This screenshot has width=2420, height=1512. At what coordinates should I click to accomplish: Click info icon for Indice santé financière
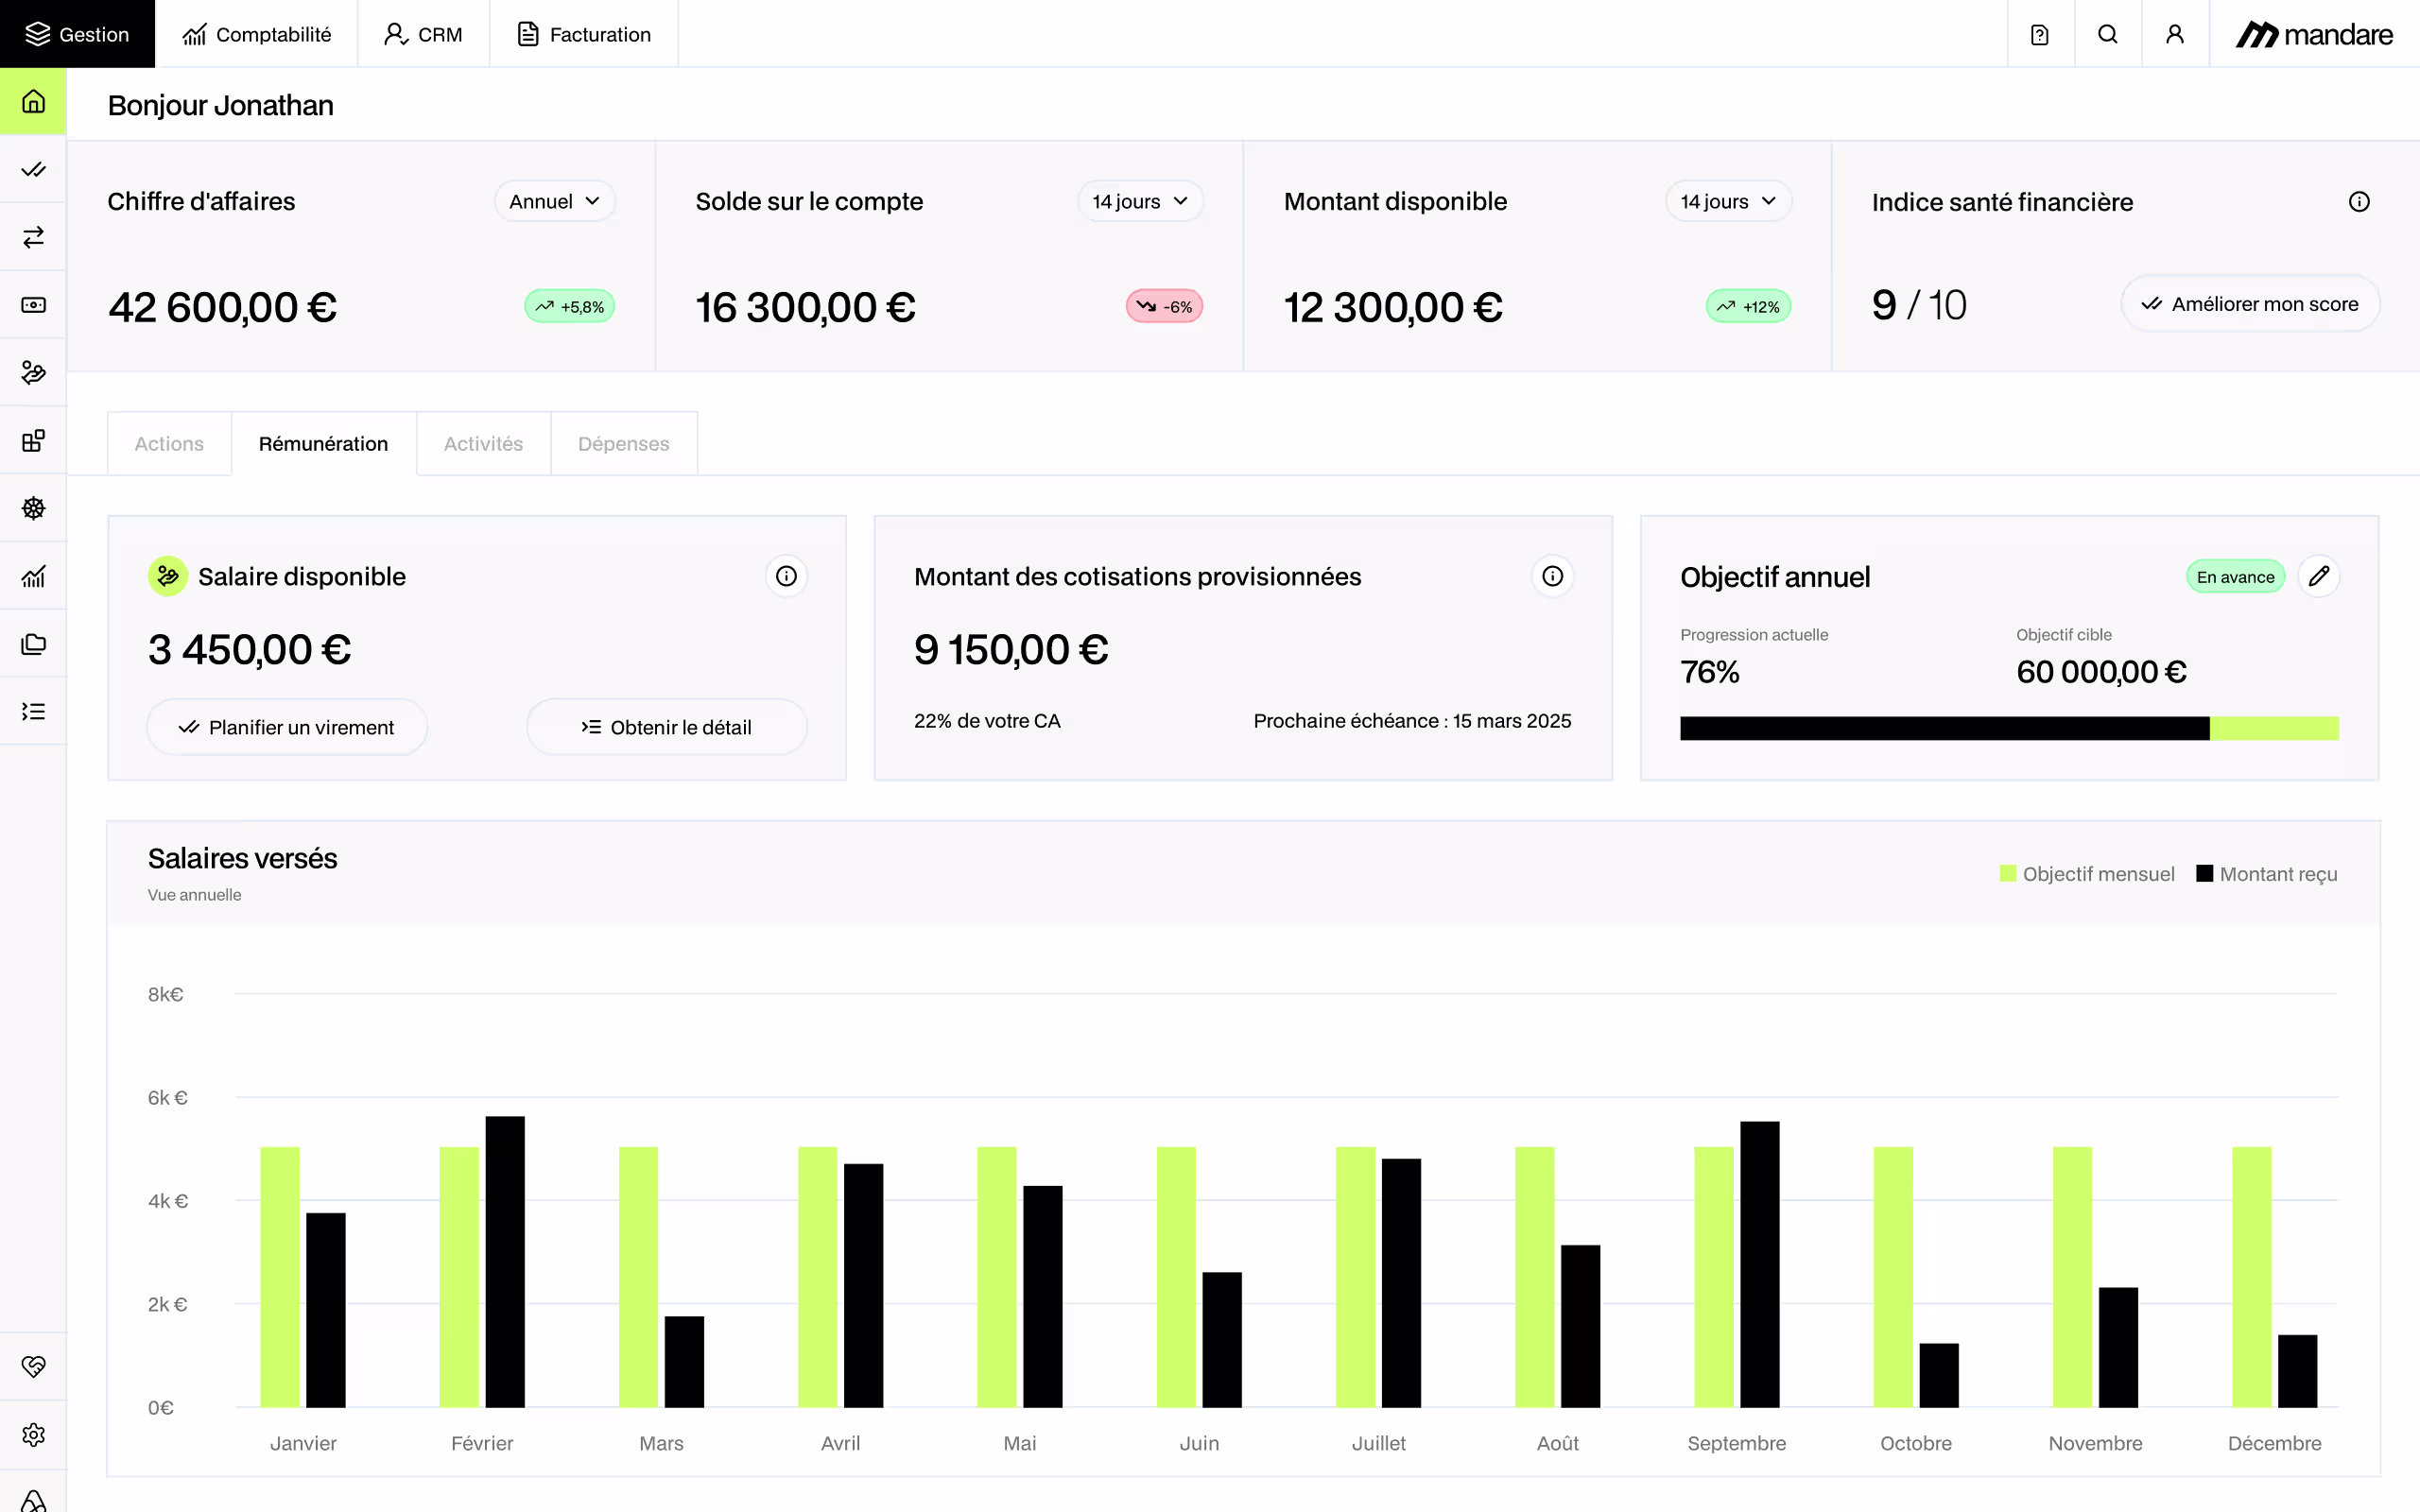point(2358,202)
